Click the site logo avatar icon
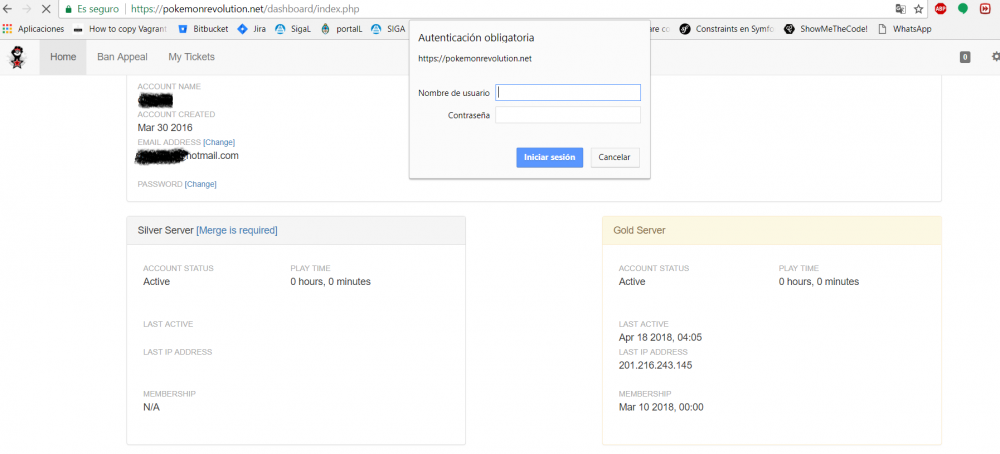 click(17, 58)
